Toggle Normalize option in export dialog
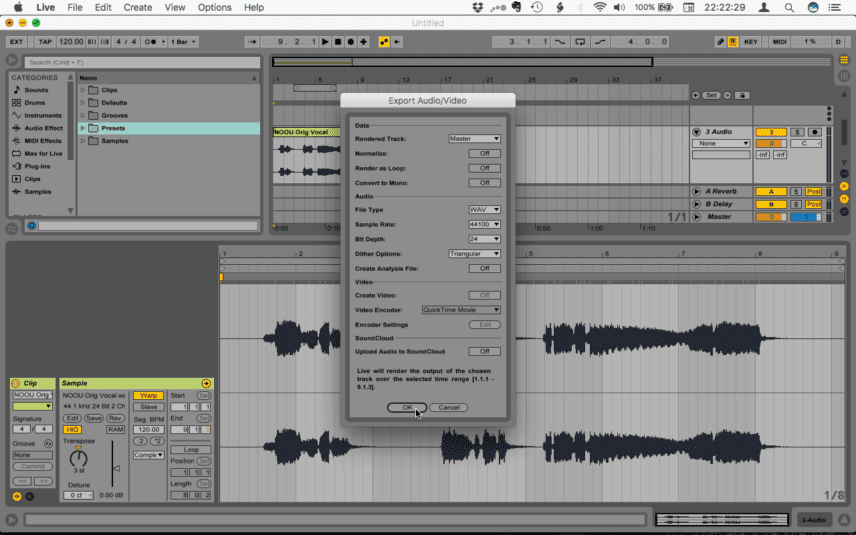 pyautogui.click(x=484, y=153)
